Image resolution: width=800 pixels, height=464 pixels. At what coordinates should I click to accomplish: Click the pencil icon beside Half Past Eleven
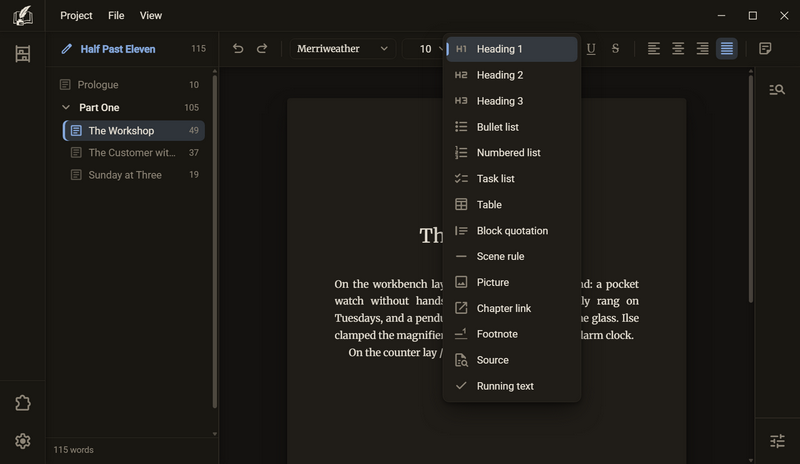pos(66,49)
